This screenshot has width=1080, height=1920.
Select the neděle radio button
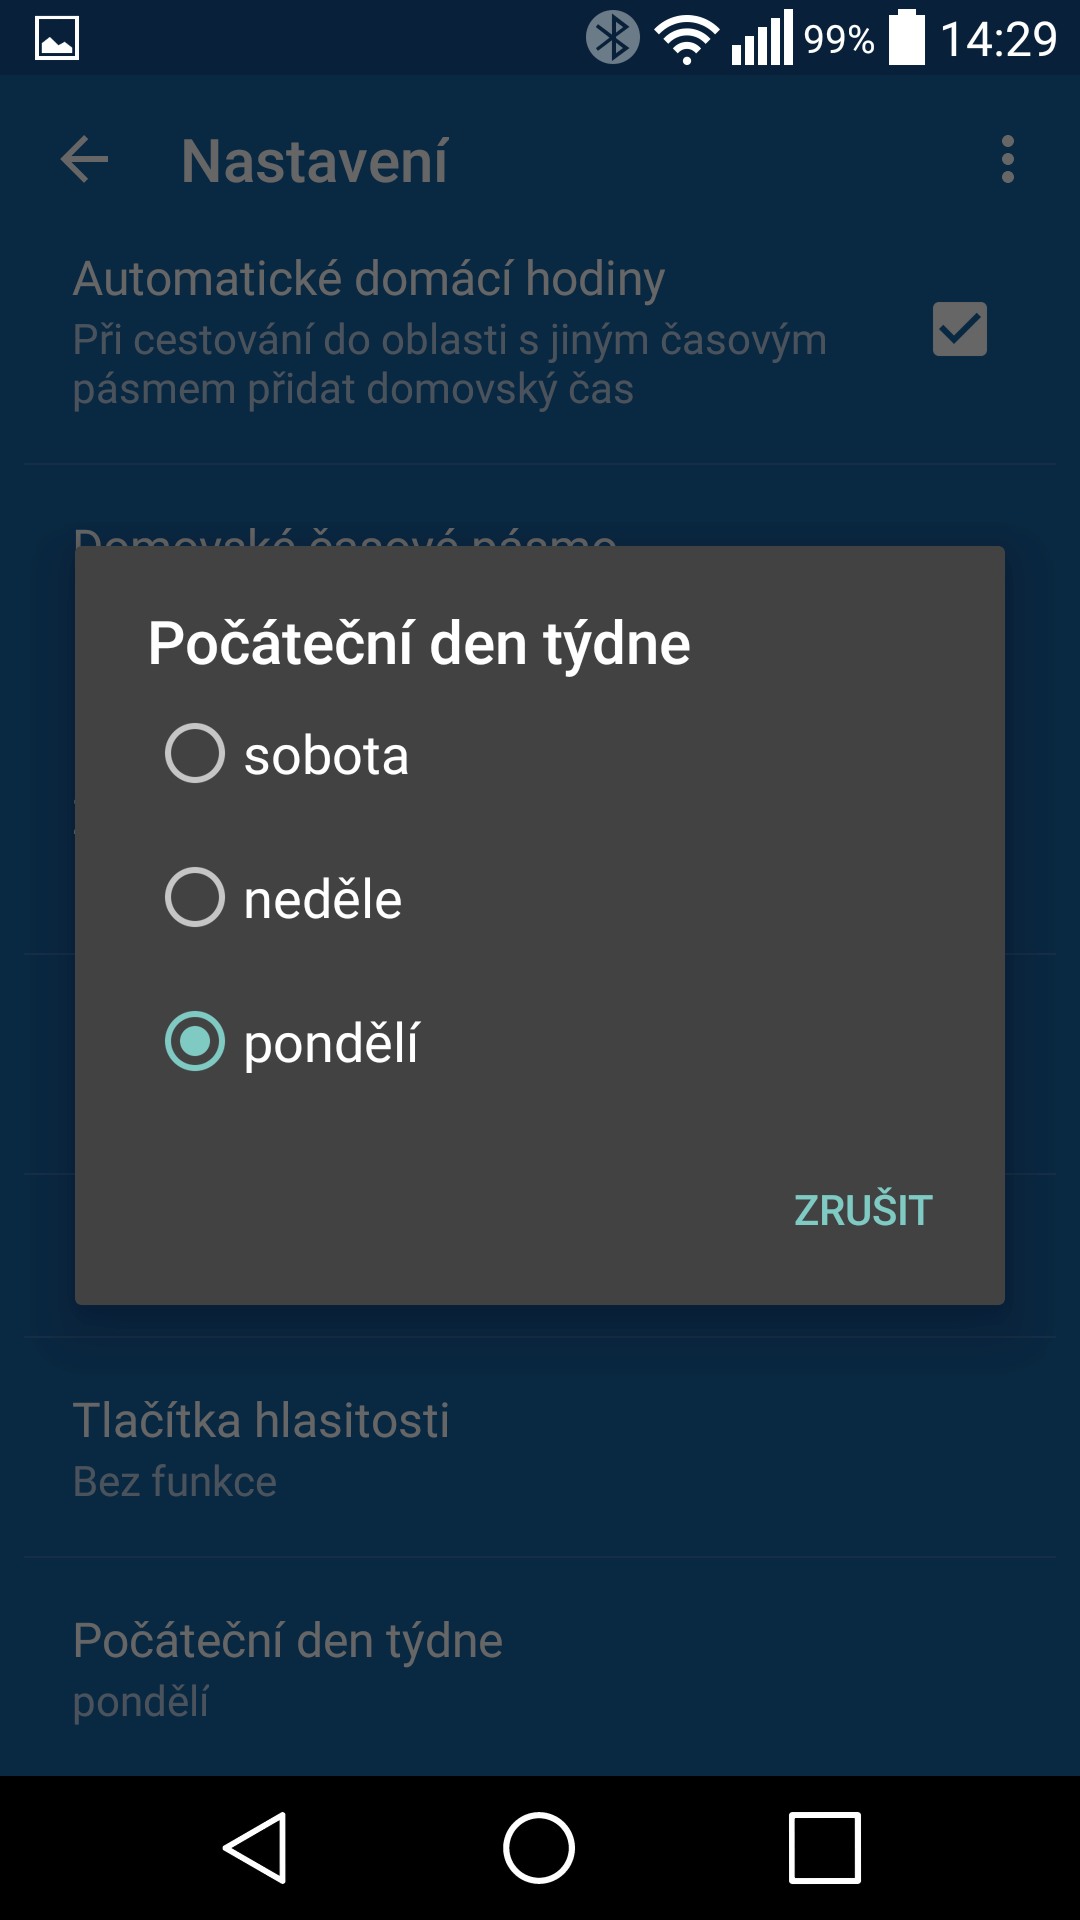(x=194, y=897)
